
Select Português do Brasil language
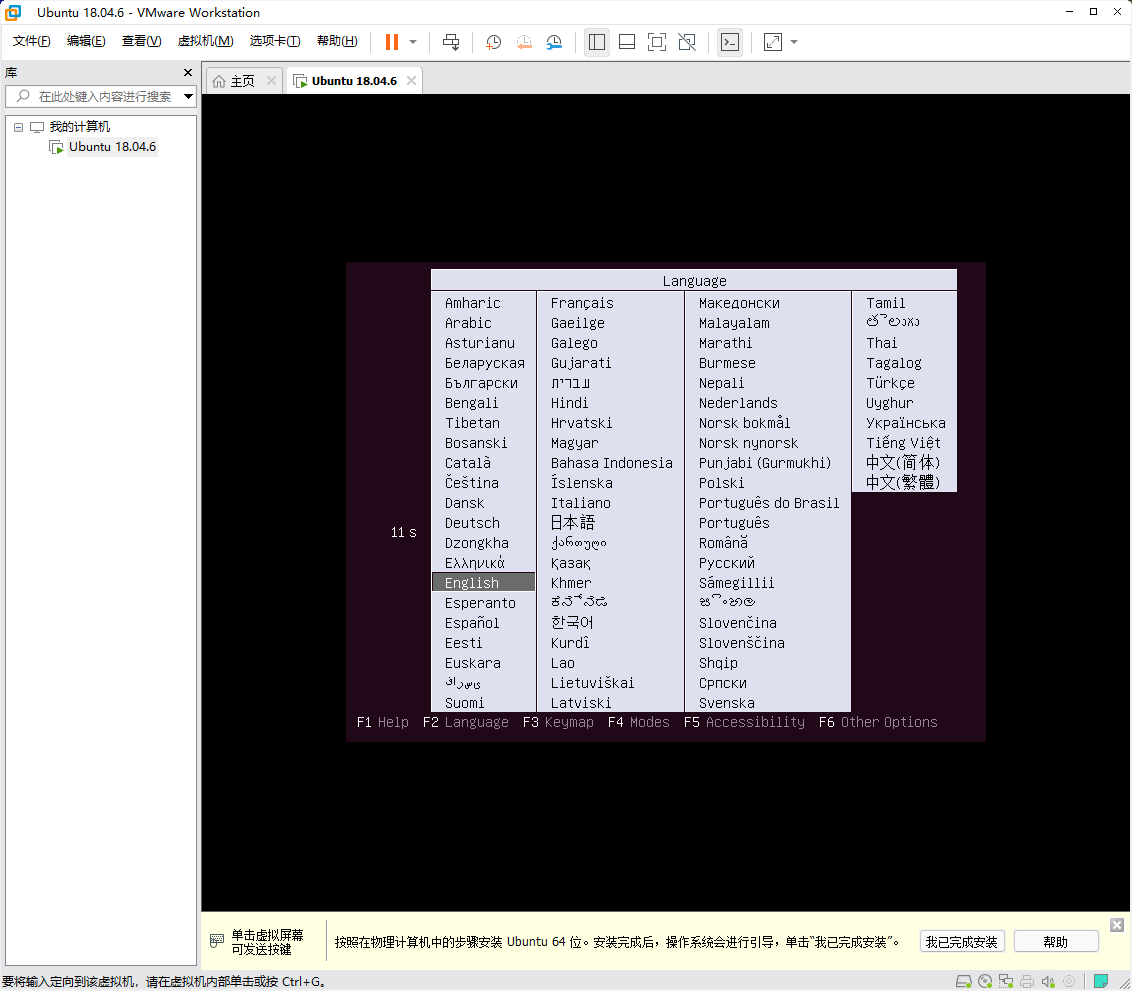[x=769, y=503]
